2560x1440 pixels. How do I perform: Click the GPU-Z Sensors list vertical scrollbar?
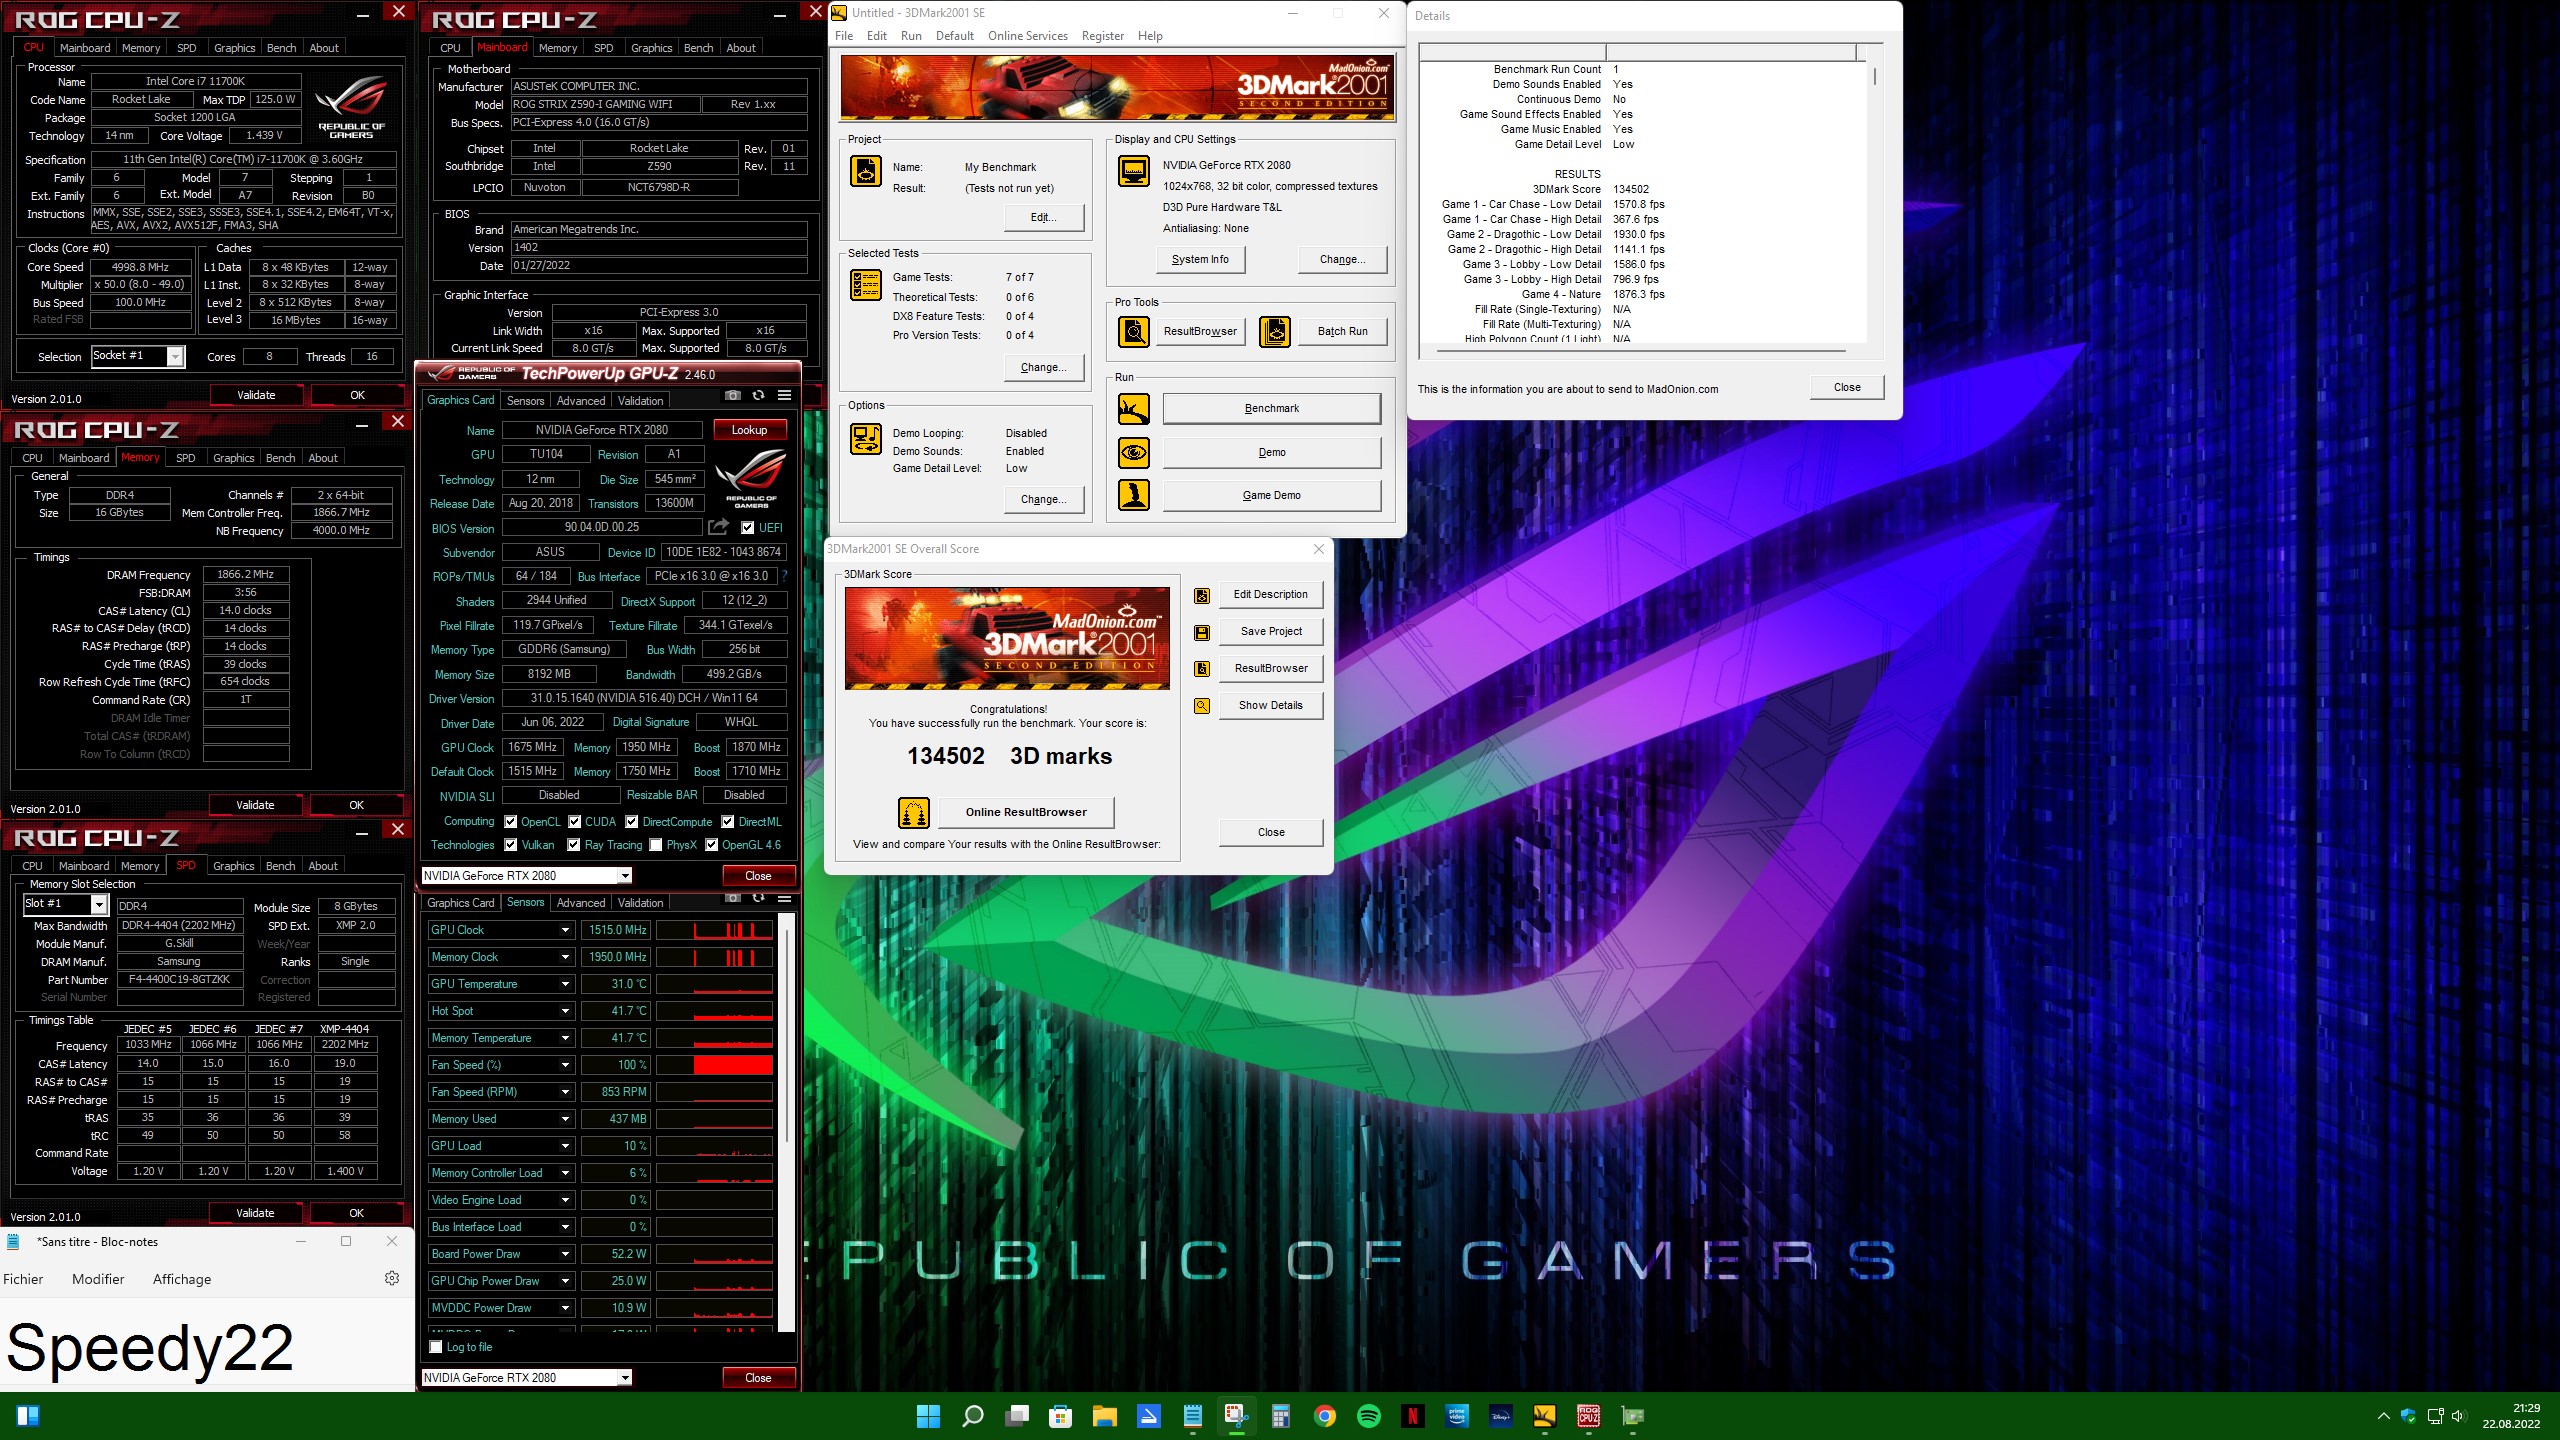(x=786, y=1122)
